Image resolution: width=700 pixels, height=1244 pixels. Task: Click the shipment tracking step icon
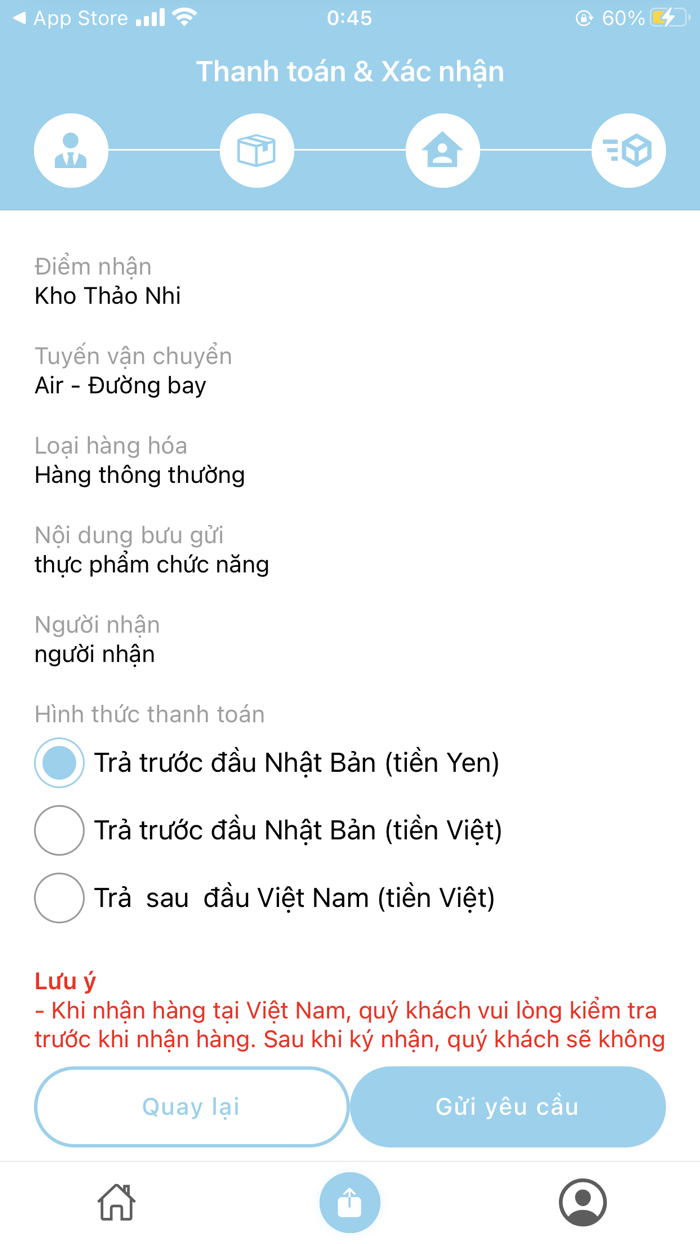629,150
